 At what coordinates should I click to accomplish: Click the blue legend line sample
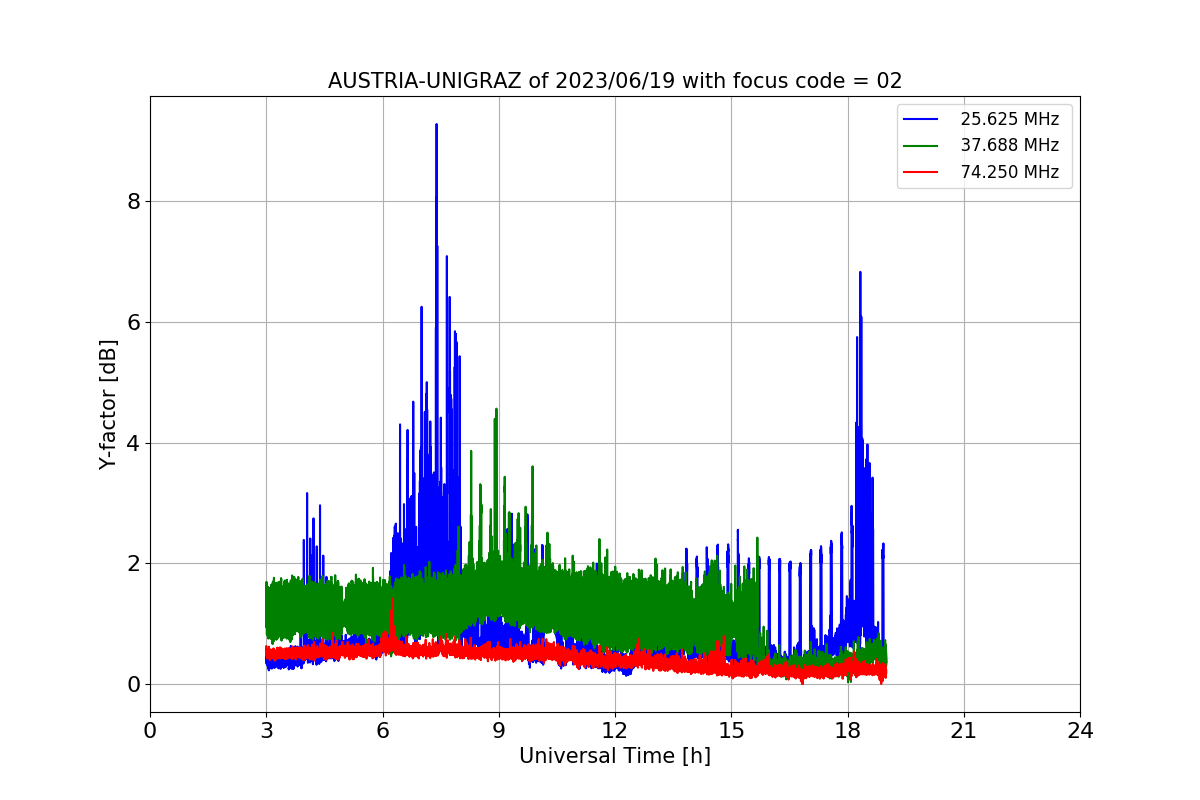click(x=921, y=119)
